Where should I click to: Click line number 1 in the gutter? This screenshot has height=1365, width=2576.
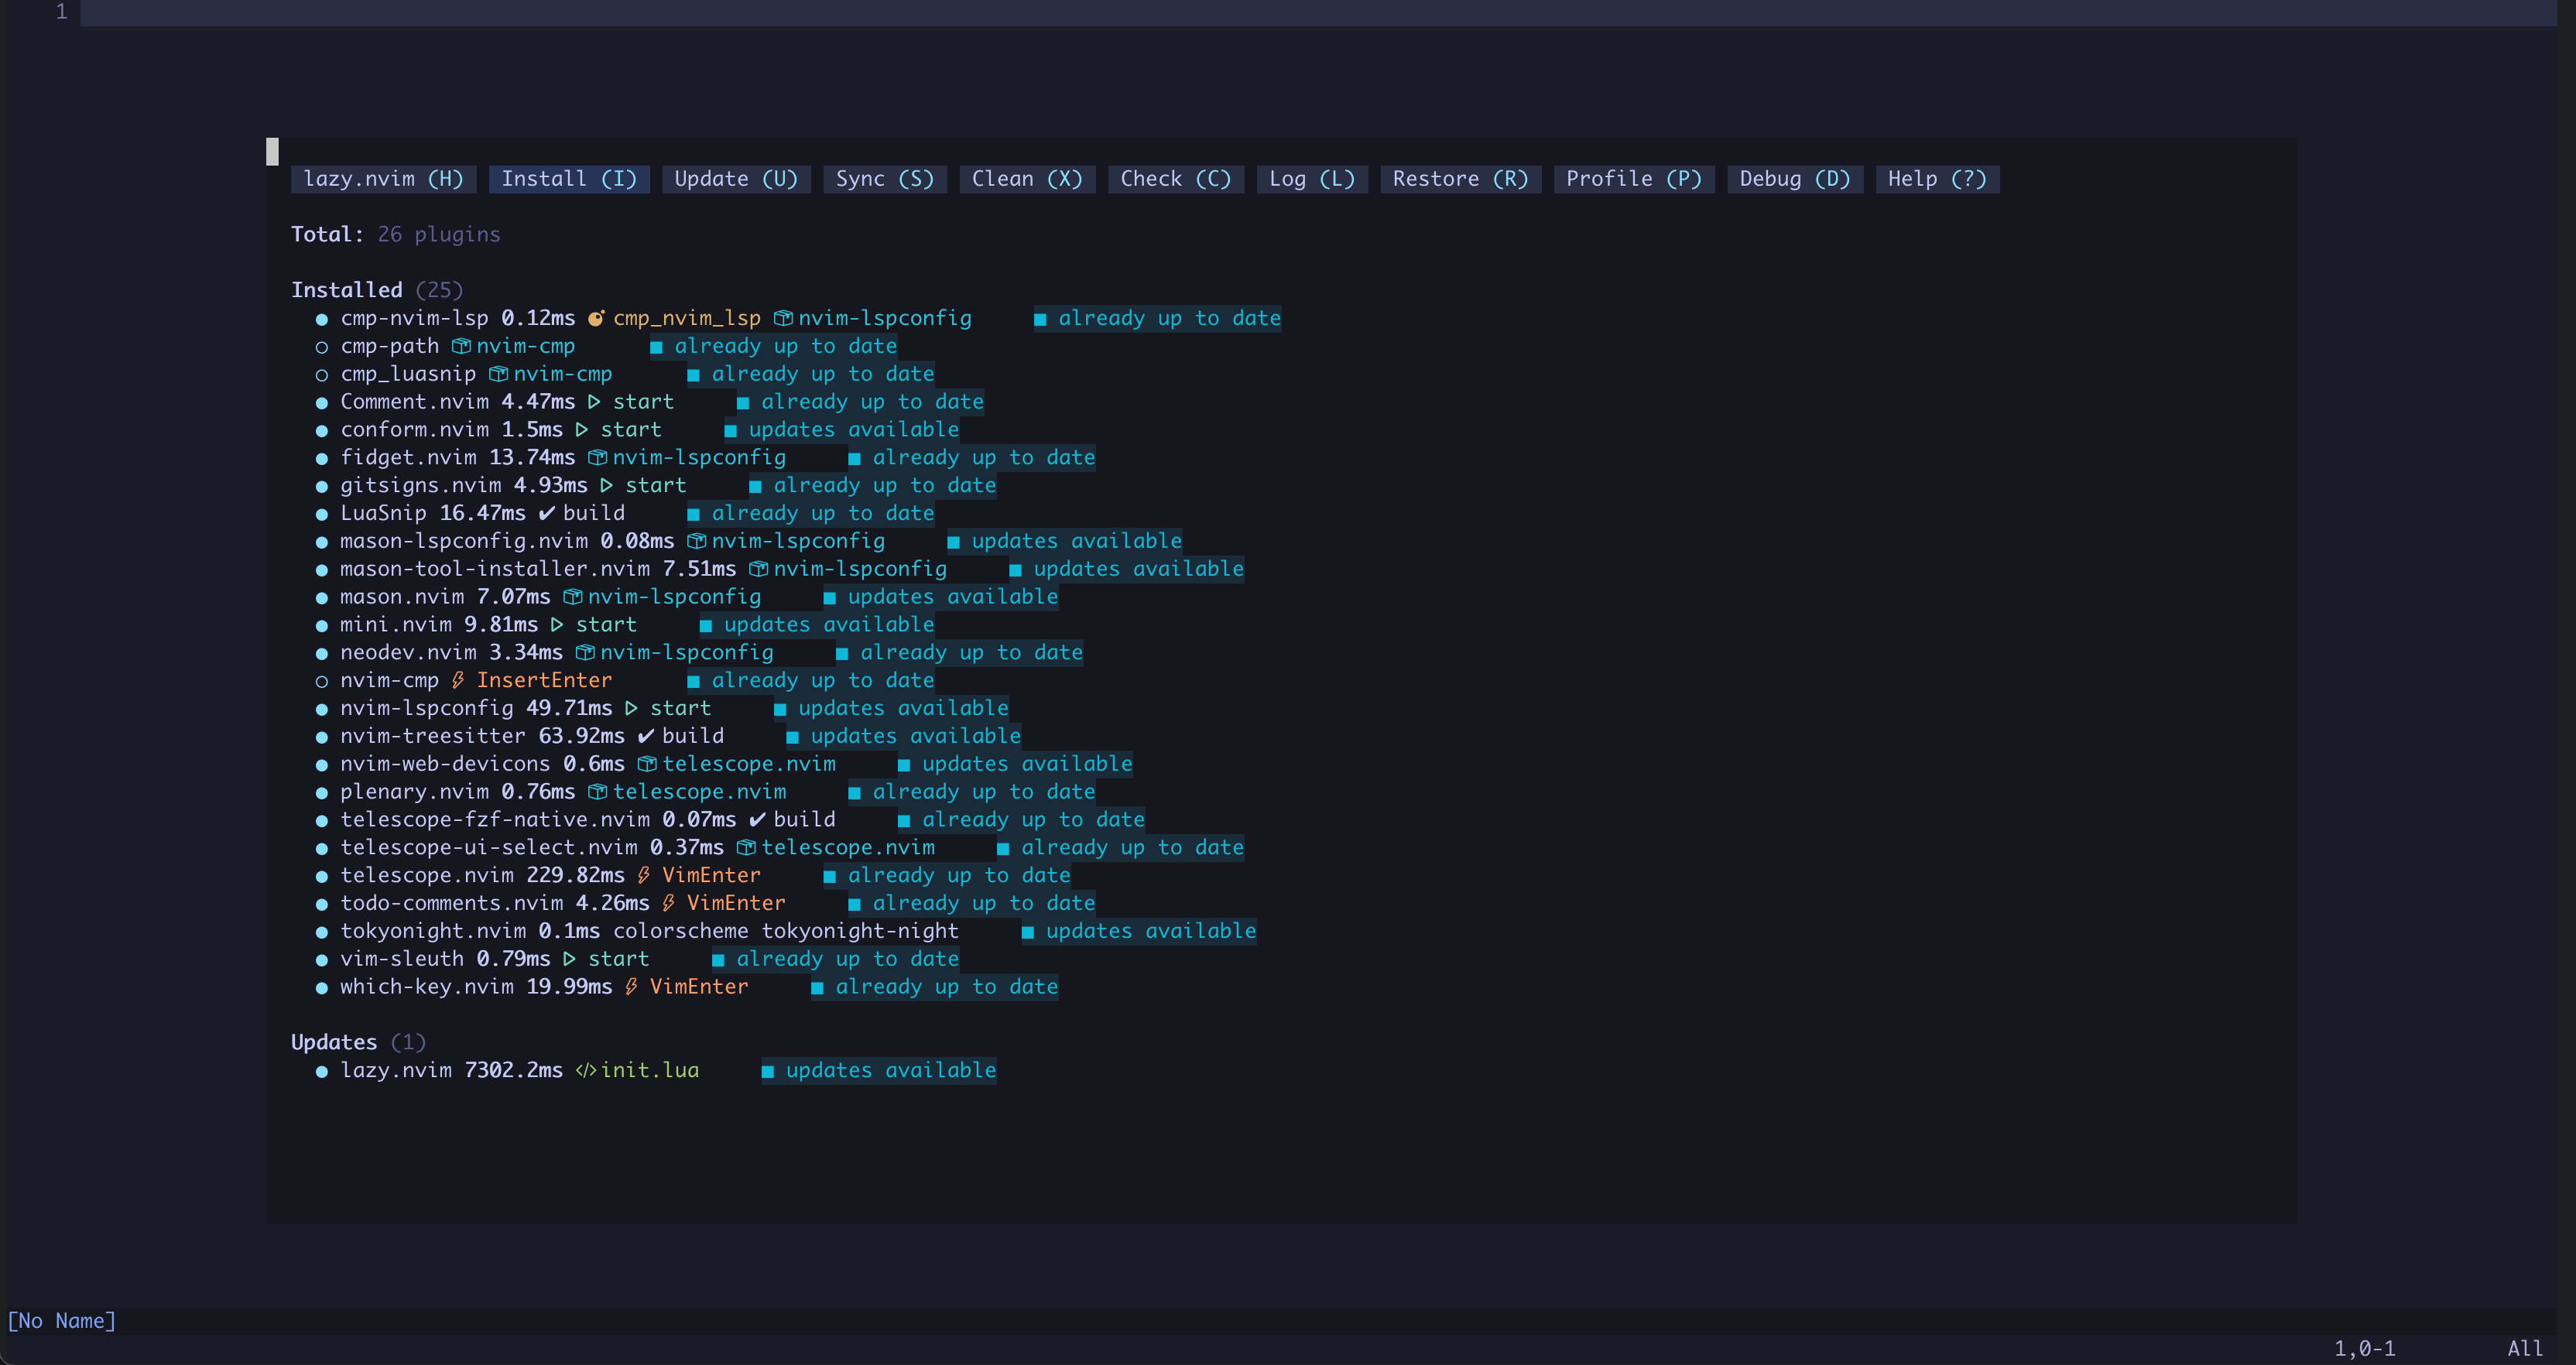click(62, 12)
